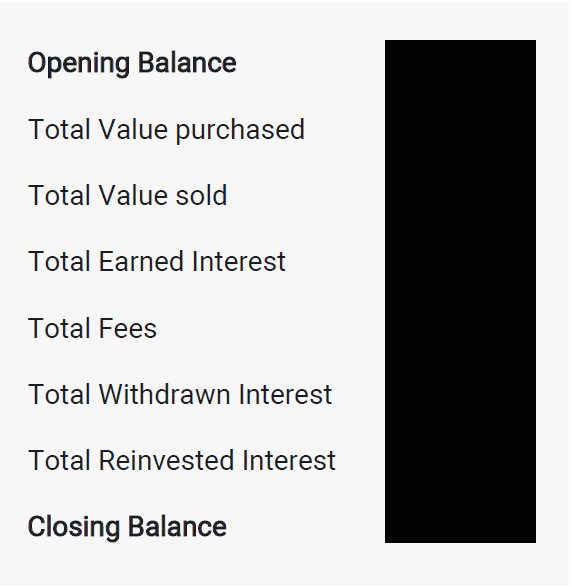Click the redacted value beside Total Reinvested Interest
572x587 pixels.
click(x=460, y=460)
